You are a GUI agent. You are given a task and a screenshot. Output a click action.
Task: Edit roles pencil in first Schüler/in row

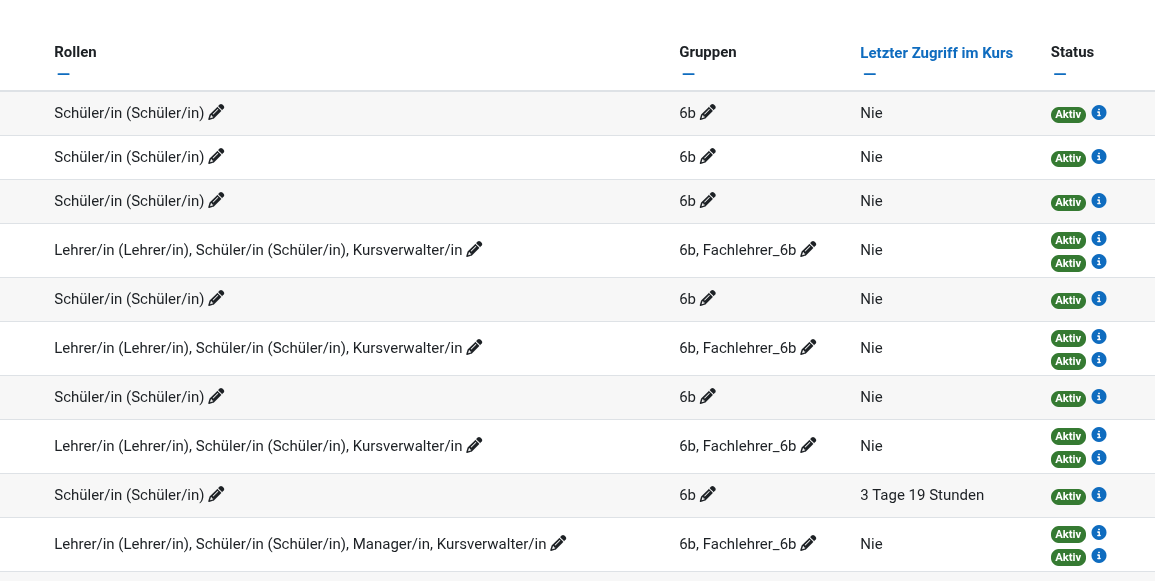[216, 113]
